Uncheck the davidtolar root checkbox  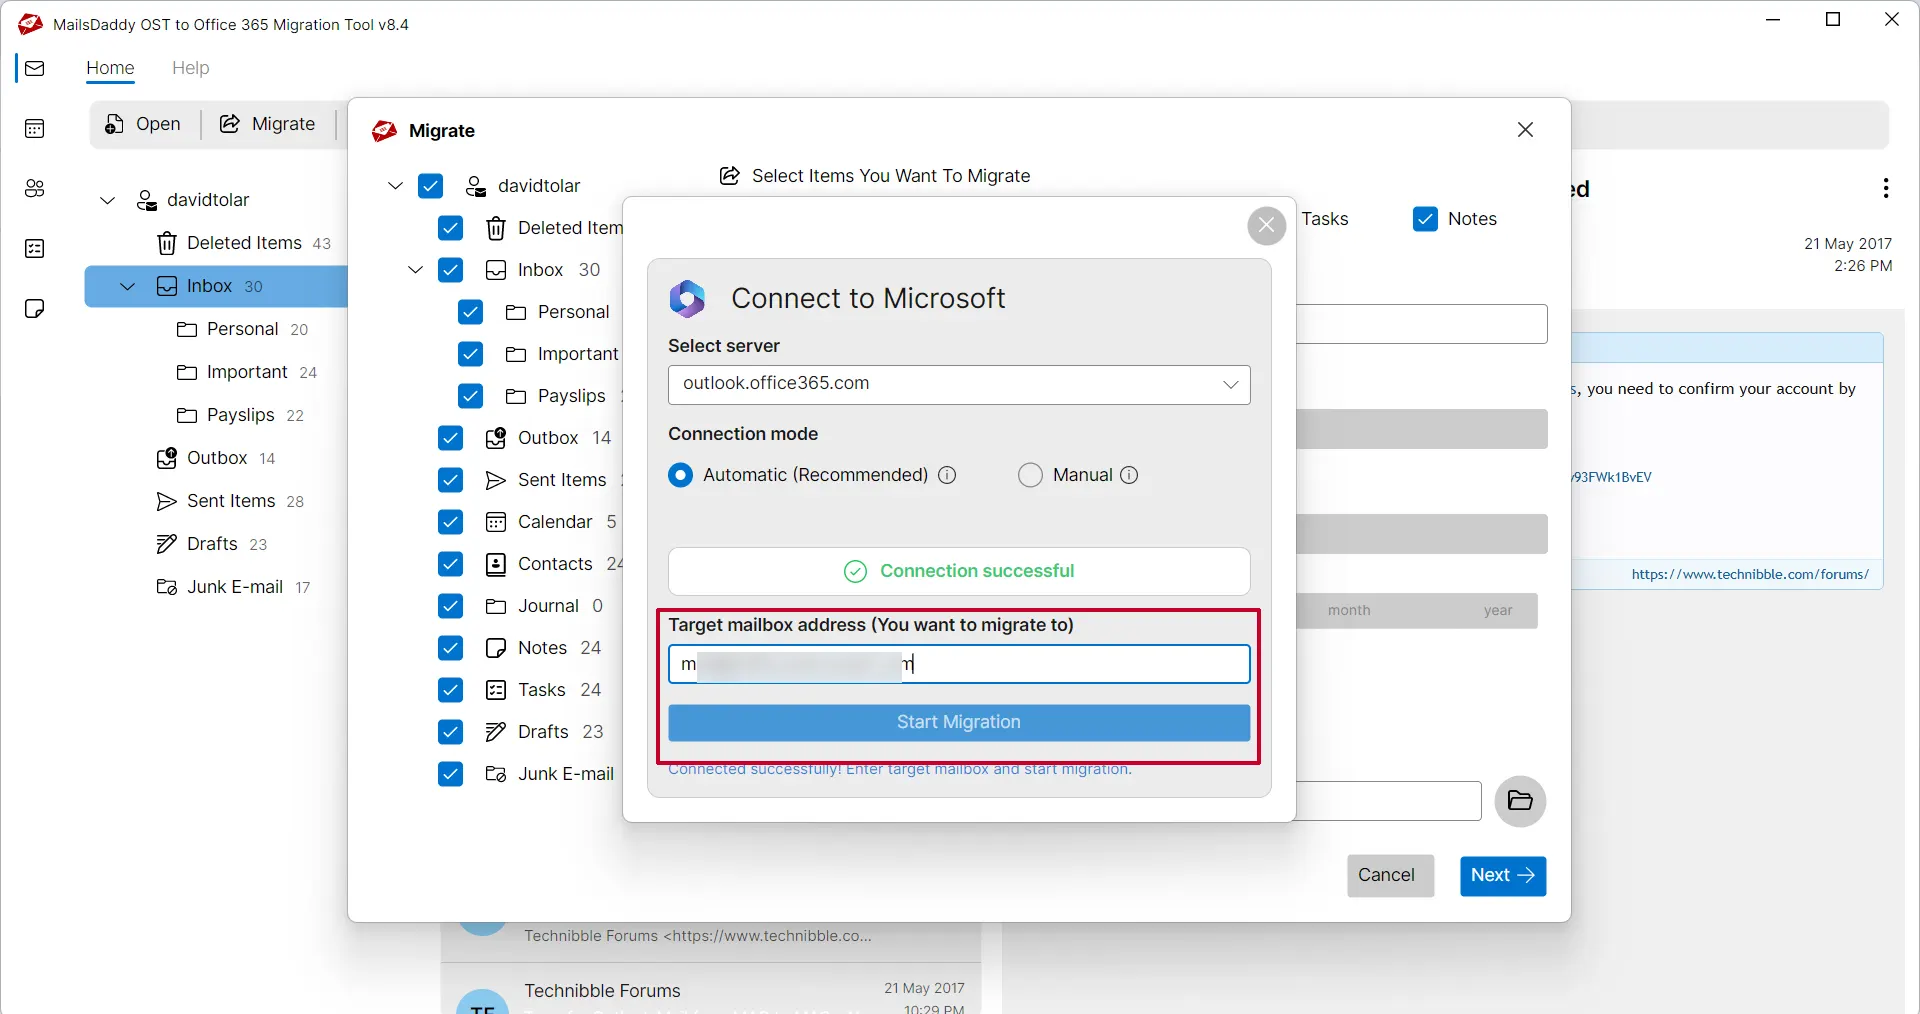(x=431, y=186)
